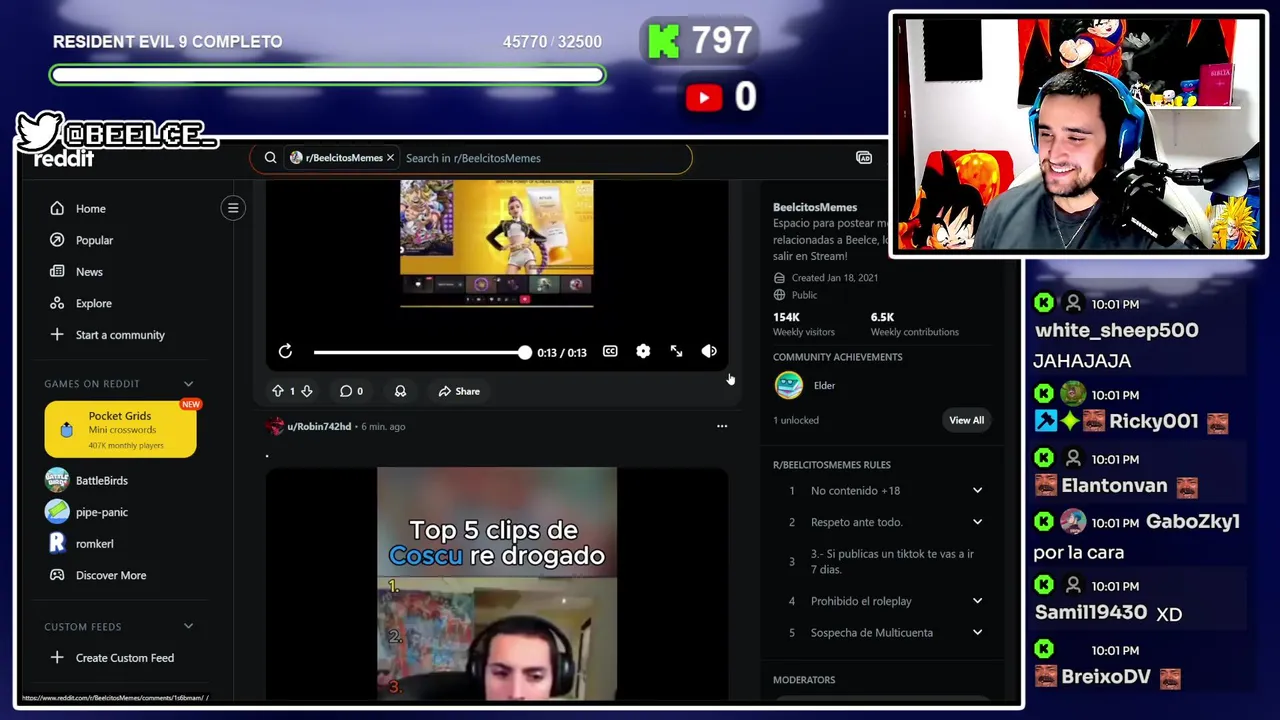Viewport: 1280px width, 720px height.
Task: Click white_sheep500 chat username
Action: (x=1116, y=330)
